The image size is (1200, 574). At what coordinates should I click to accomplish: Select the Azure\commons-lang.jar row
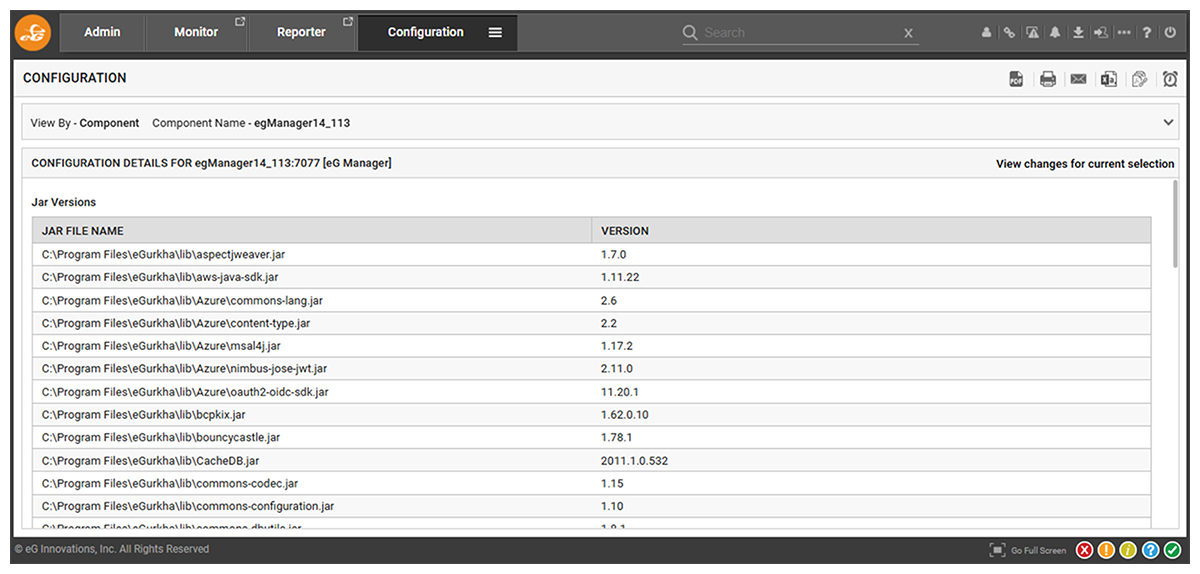[x=592, y=301]
